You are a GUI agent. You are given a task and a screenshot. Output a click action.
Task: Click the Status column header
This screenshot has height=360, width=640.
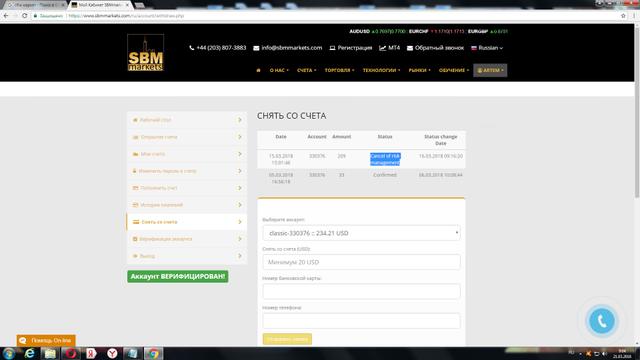(x=385, y=137)
